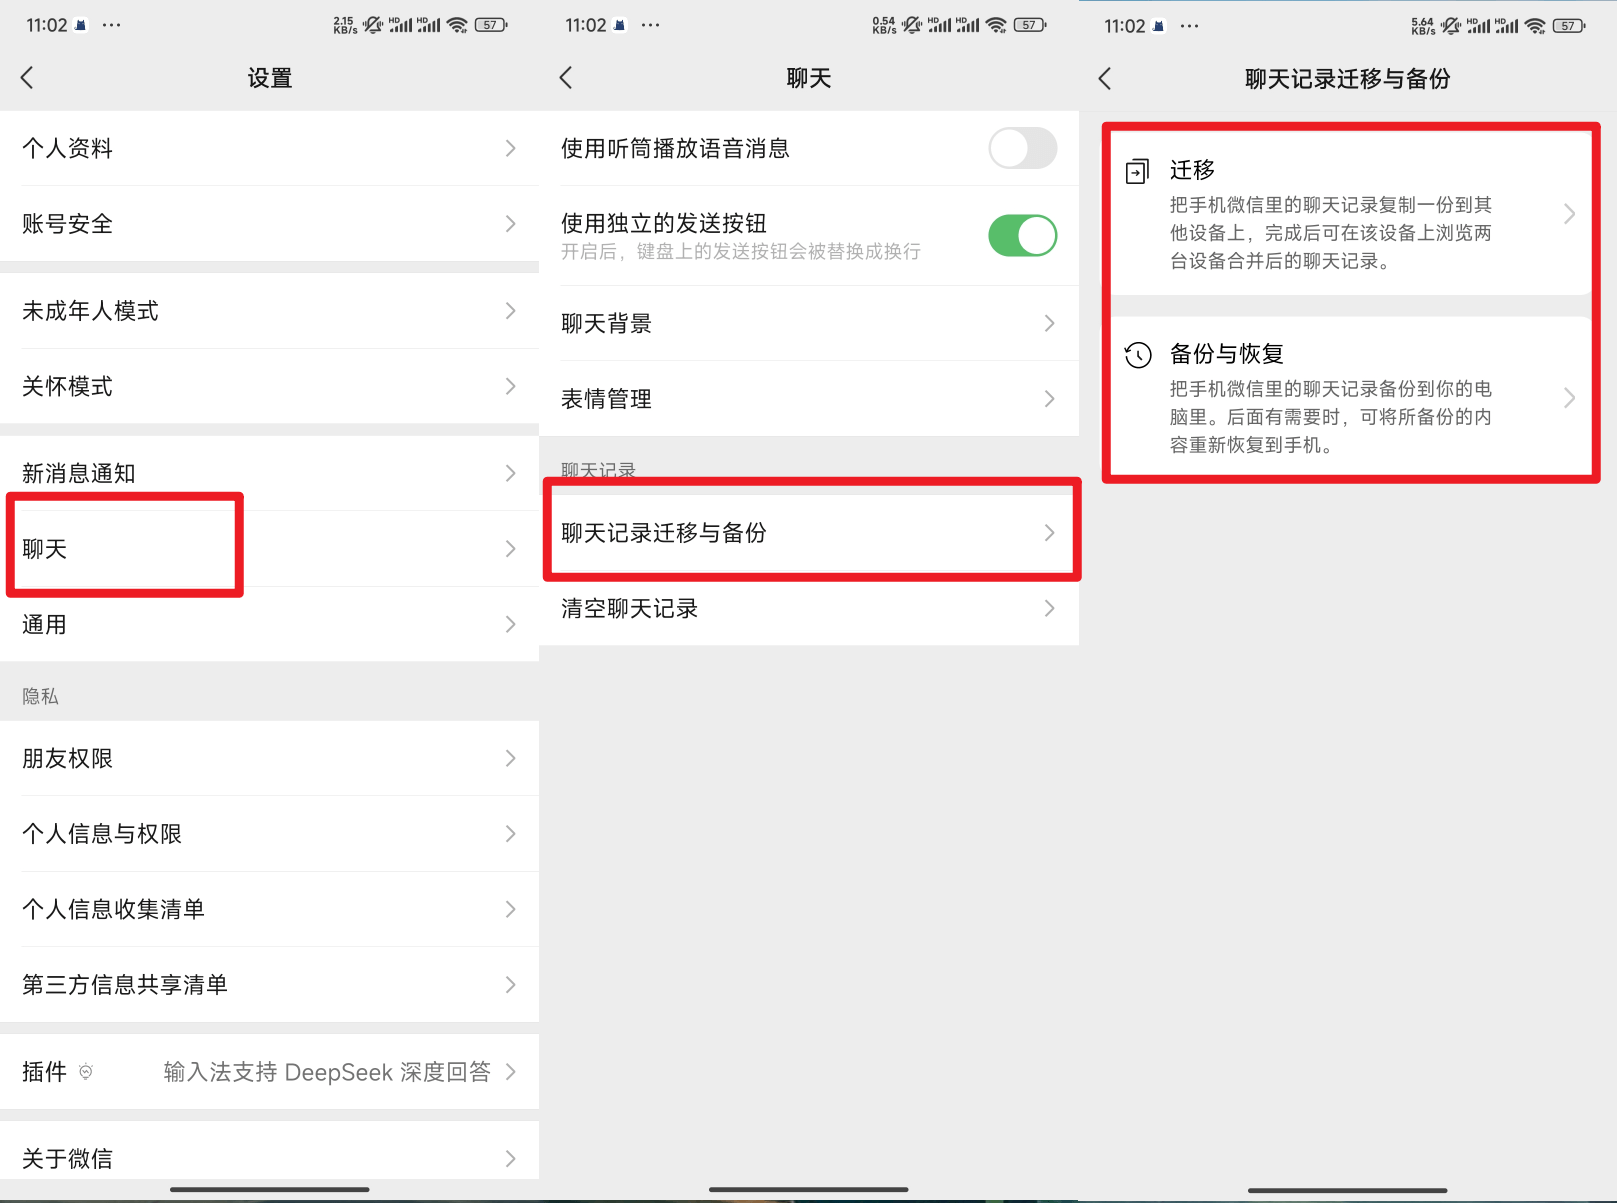
Task: Open 个人信息与权限 privacy item
Action: click(x=269, y=834)
